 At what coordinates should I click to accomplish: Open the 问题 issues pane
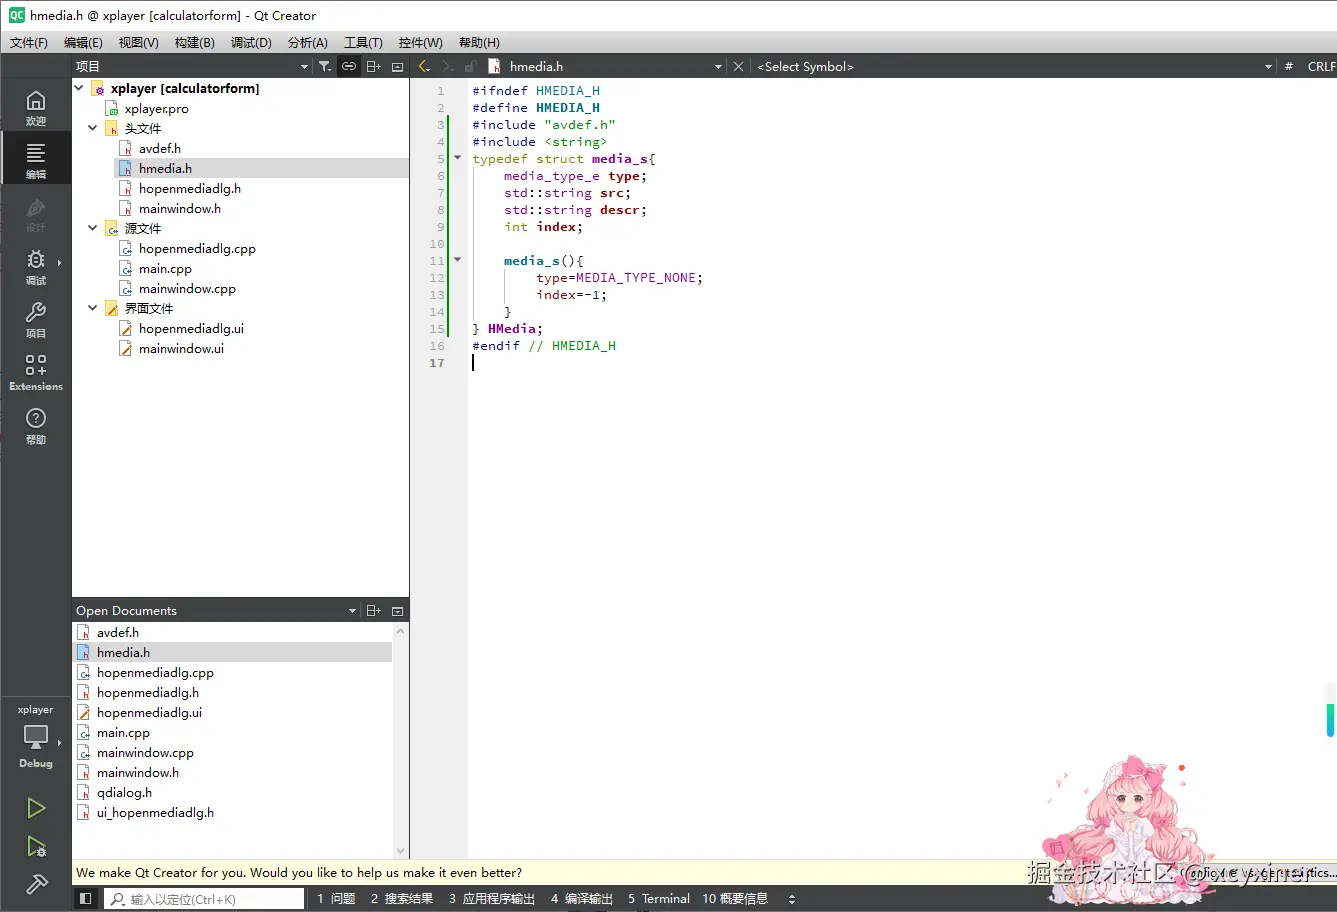coord(337,899)
